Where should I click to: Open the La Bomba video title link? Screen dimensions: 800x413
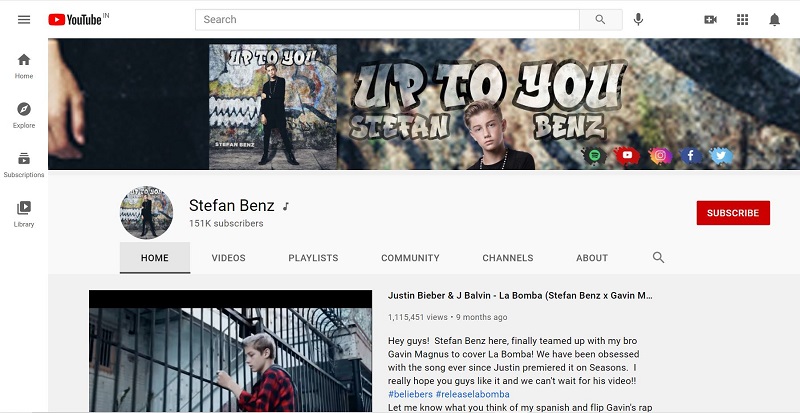click(x=520, y=296)
